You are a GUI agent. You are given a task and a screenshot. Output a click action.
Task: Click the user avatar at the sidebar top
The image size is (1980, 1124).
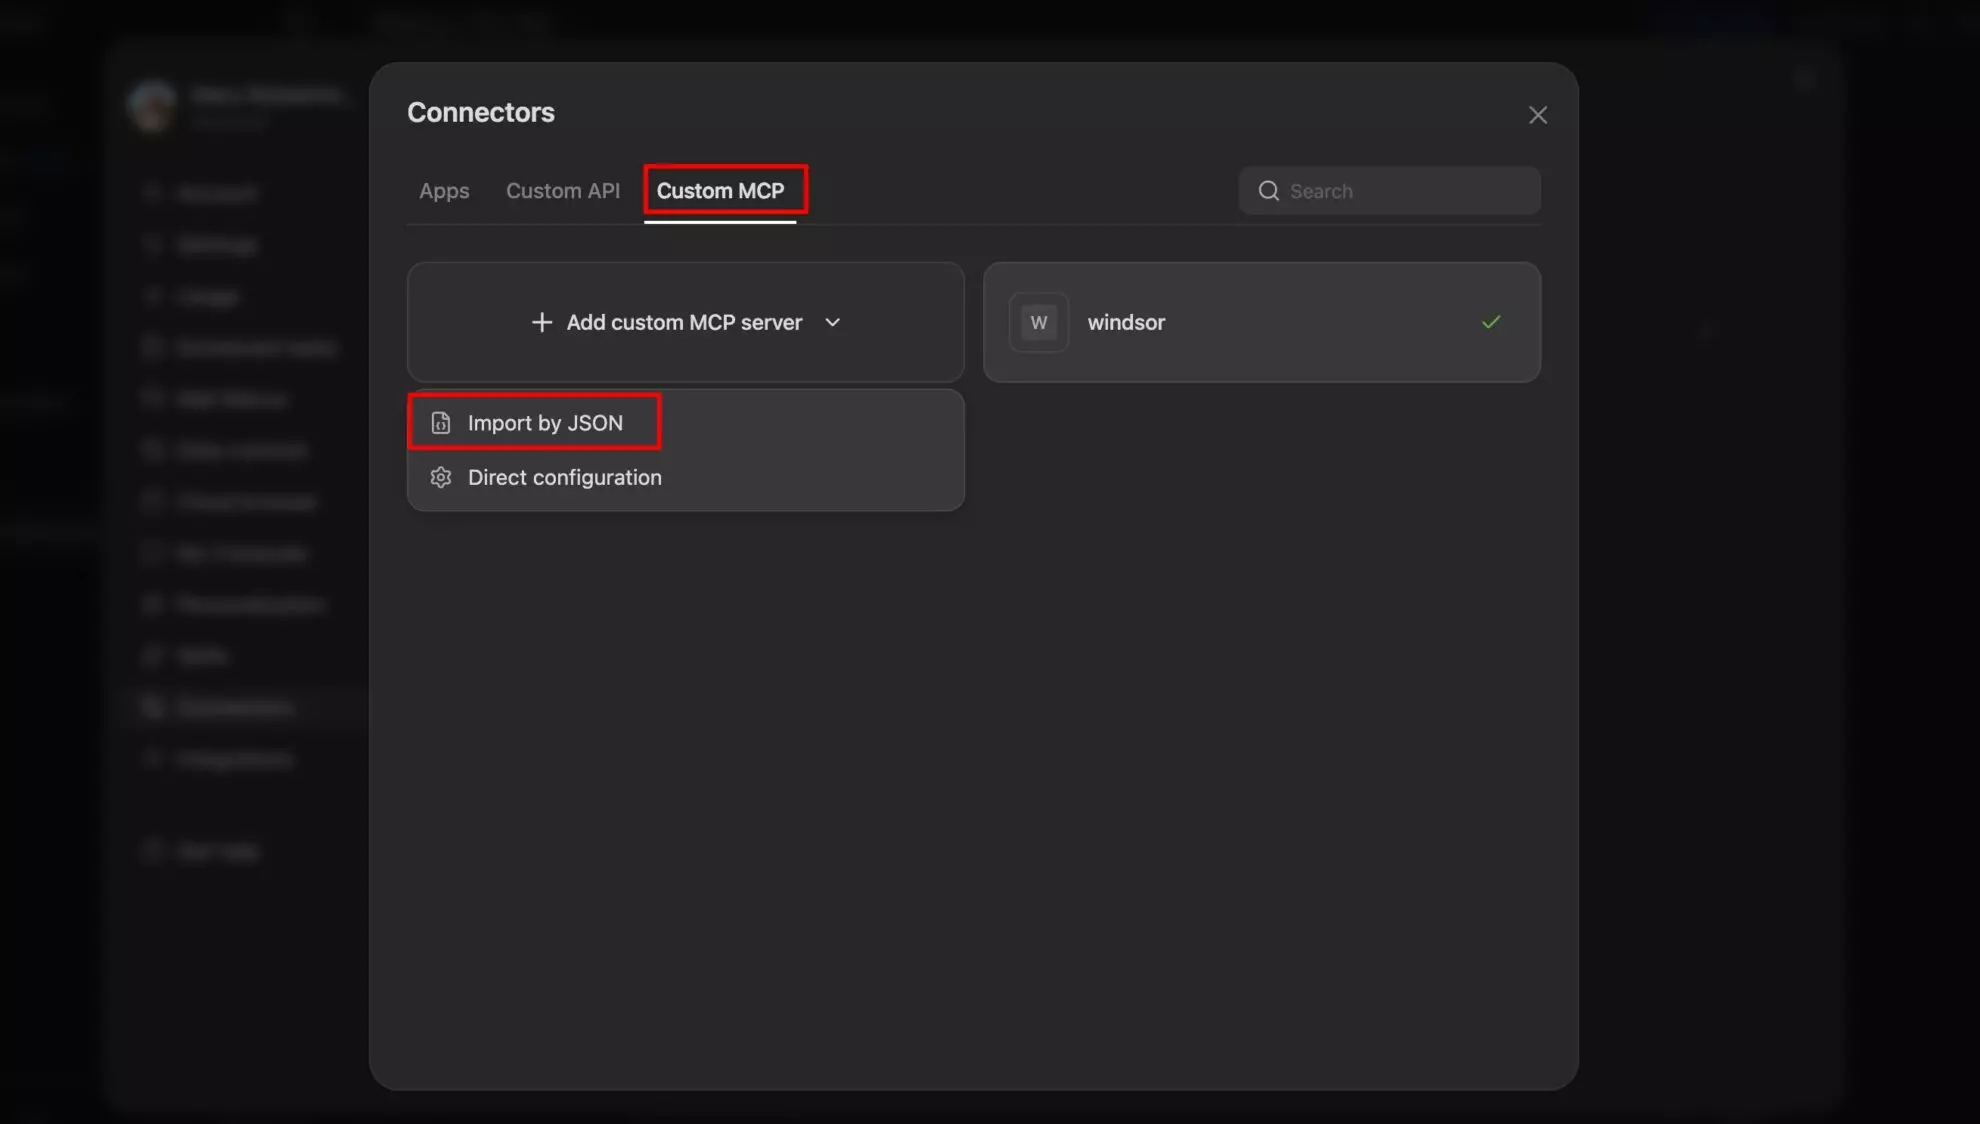pos(151,105)
